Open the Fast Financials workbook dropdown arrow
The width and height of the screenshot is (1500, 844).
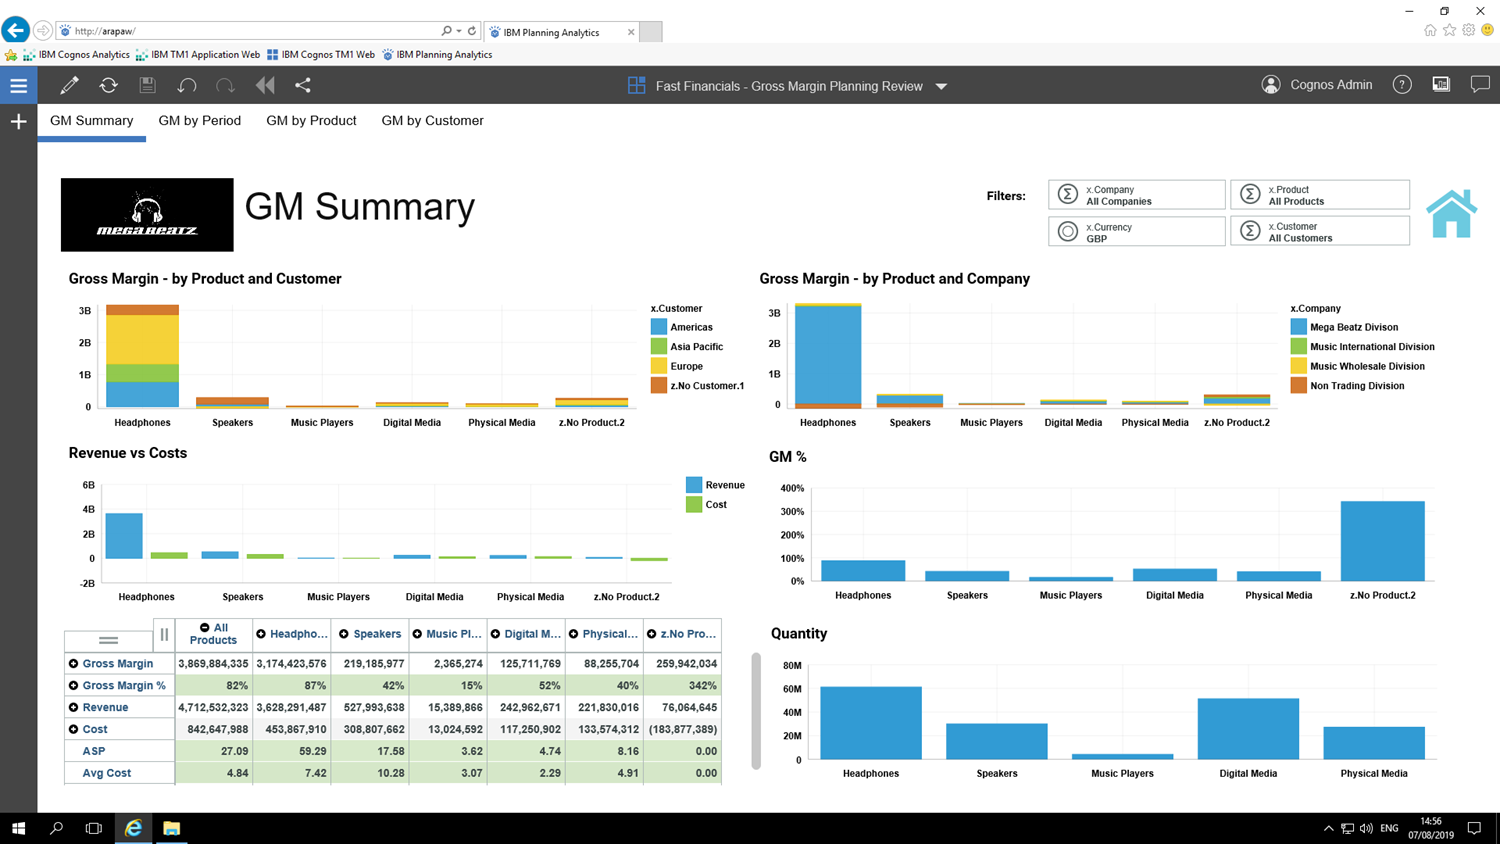pyautogui.click(x=941, y=86)
